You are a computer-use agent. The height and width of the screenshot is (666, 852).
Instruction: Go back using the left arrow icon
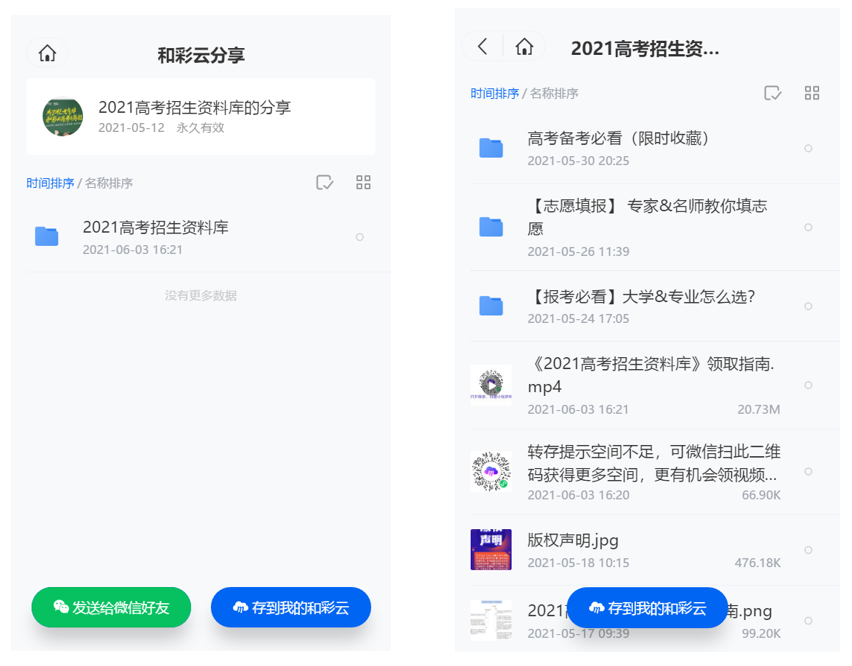[x=483, y=47]
